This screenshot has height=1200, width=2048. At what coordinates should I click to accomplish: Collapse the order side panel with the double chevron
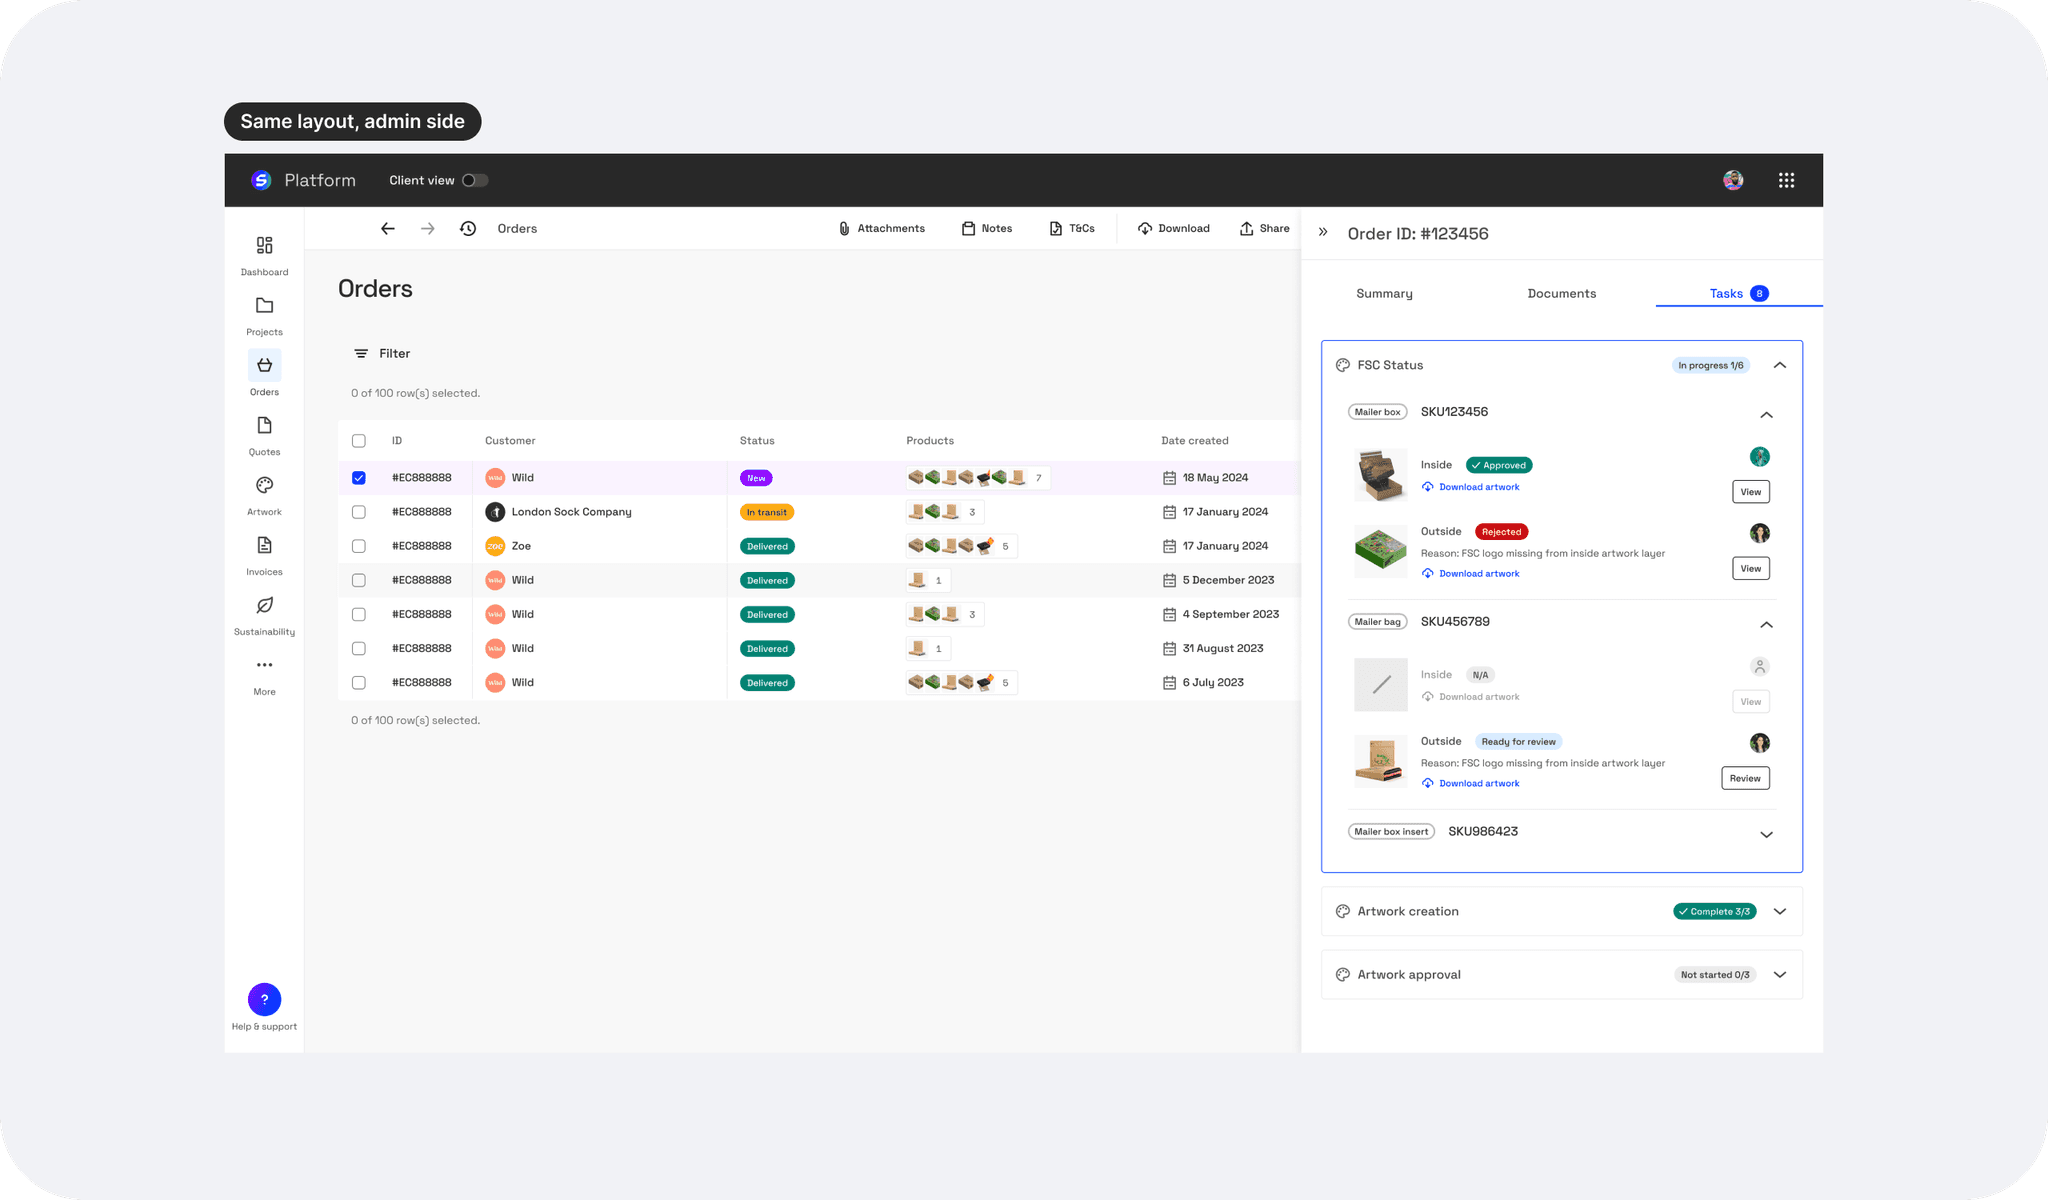click(1323, 232)
